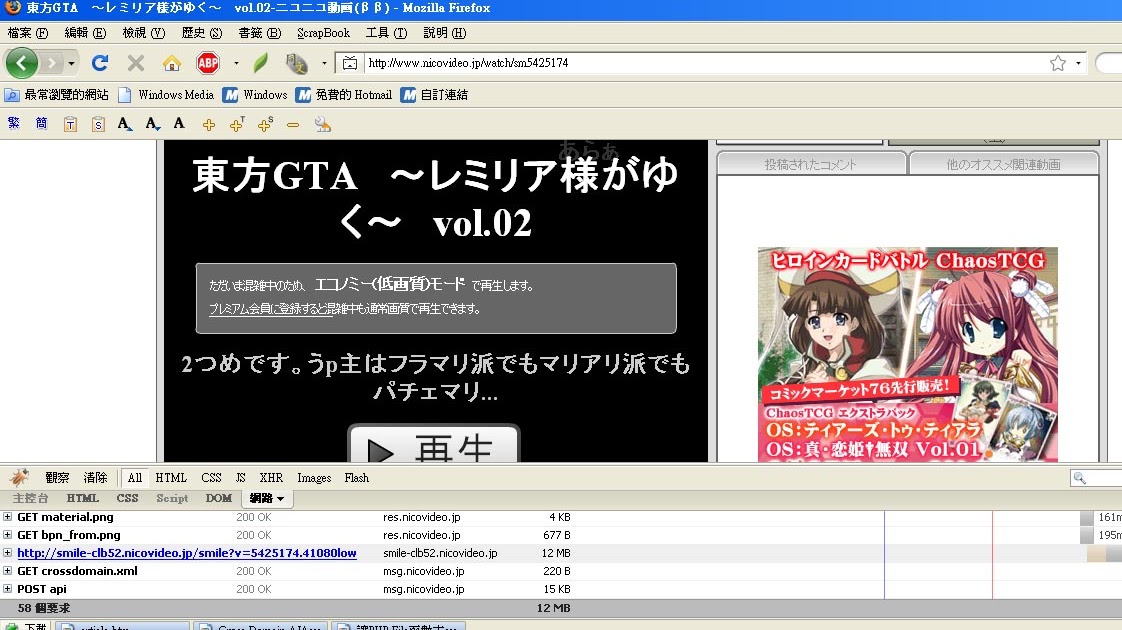The width and height of the screenshot is (1122, 630).
Task: Click the clipboard T convert icon
Action: [x=70, y=125]
